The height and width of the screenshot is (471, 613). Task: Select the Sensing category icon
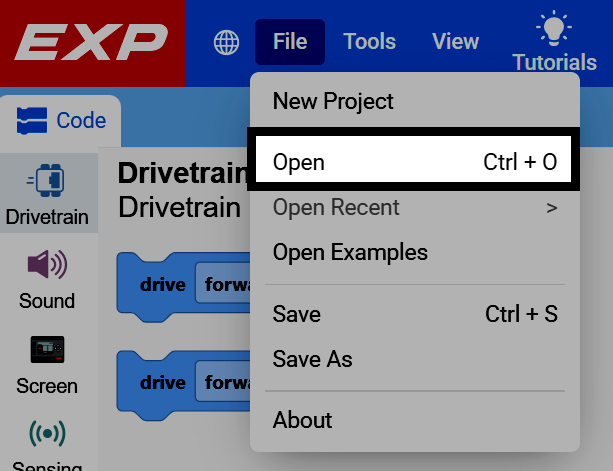47,433
